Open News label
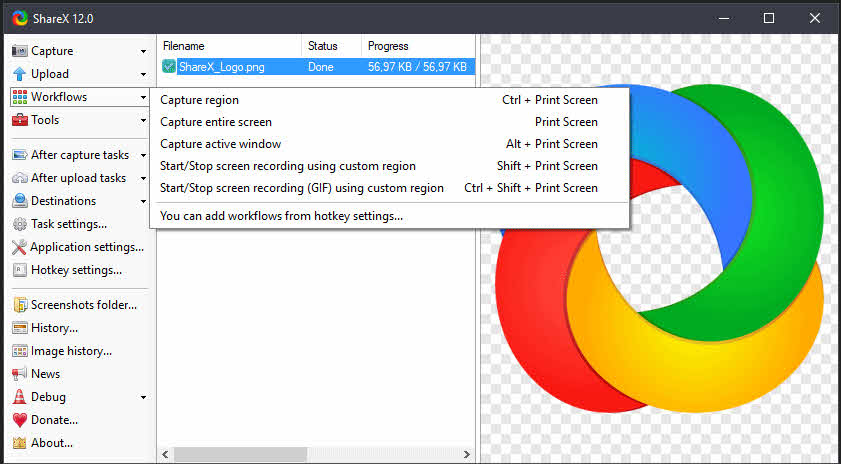The height and width of the screenshot is (464, 841). pos(46,374)
